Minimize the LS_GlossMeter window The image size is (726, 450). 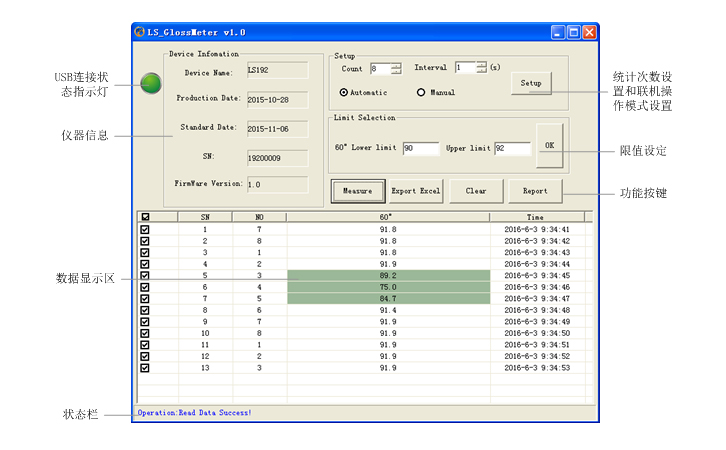click(x=558, y=32)
